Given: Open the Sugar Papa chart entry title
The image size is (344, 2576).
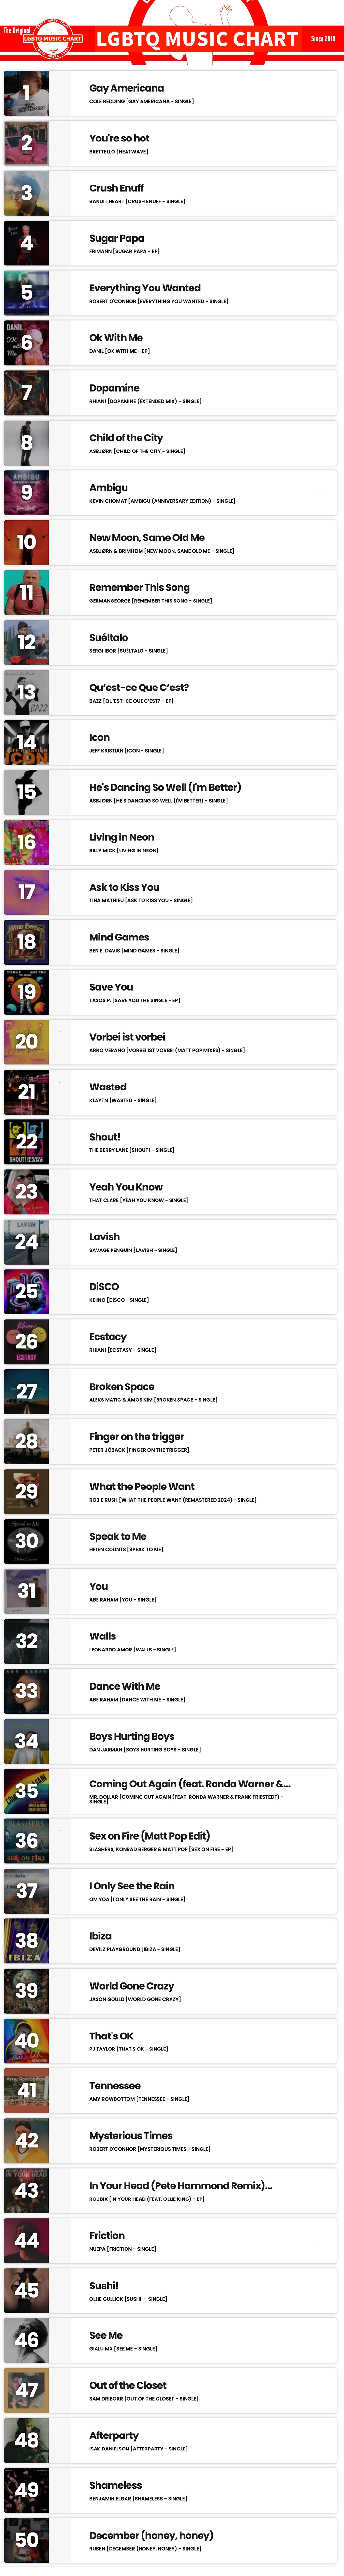Looking at the screenshot, I should click(116, 238).
